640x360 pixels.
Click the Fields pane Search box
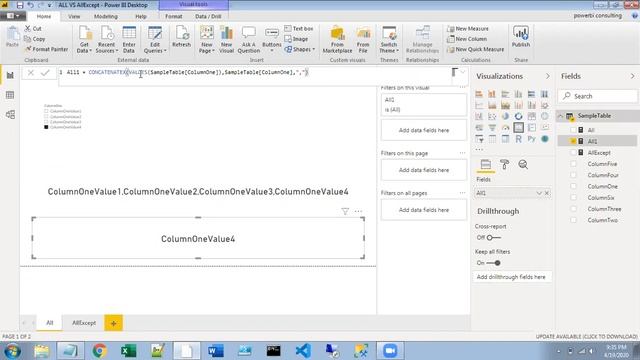598,96
